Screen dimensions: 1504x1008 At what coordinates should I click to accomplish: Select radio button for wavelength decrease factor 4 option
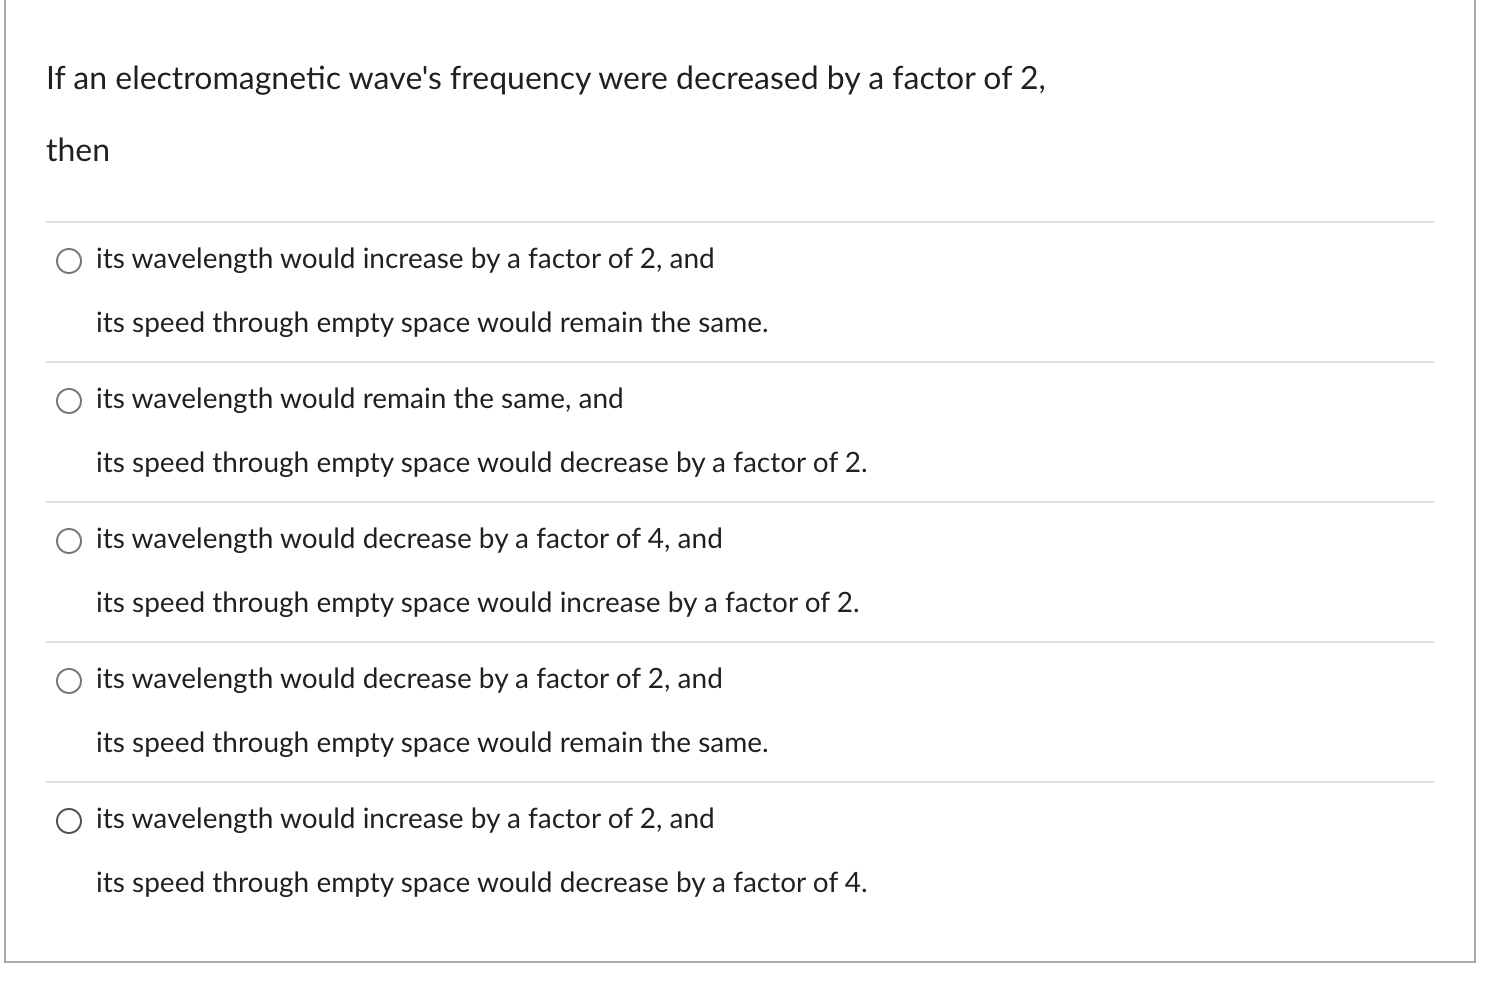point(68,542)
